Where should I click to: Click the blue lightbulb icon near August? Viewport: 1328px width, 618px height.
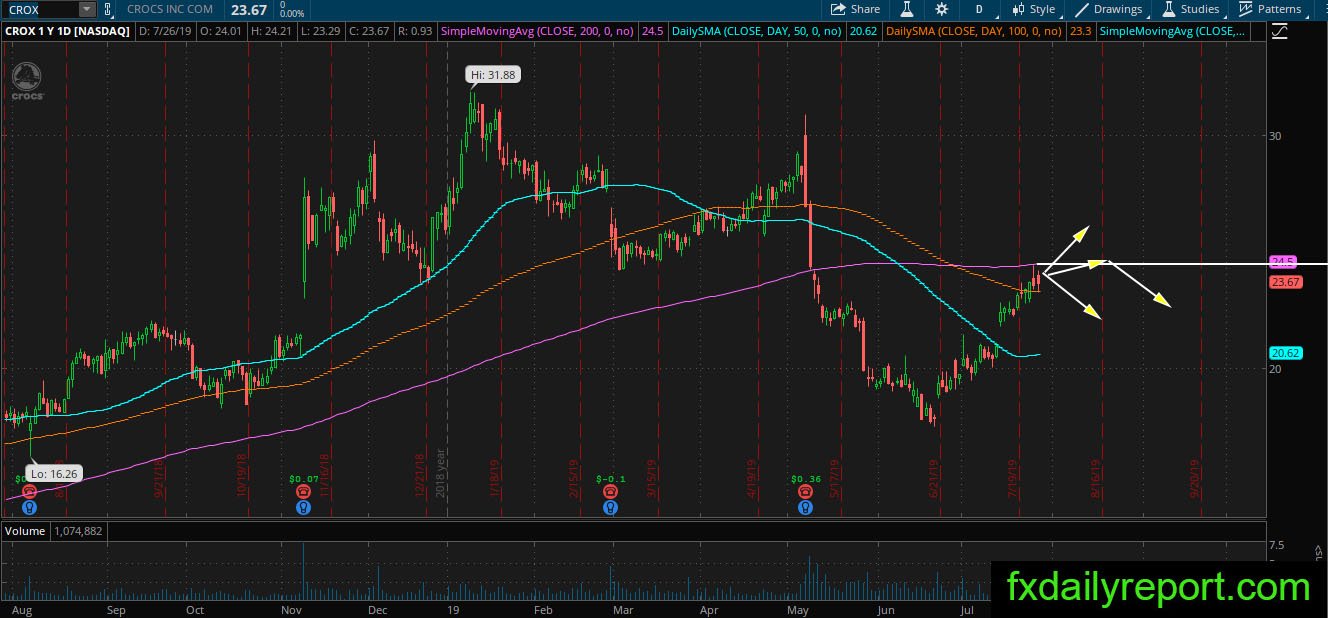coord(29,507)
